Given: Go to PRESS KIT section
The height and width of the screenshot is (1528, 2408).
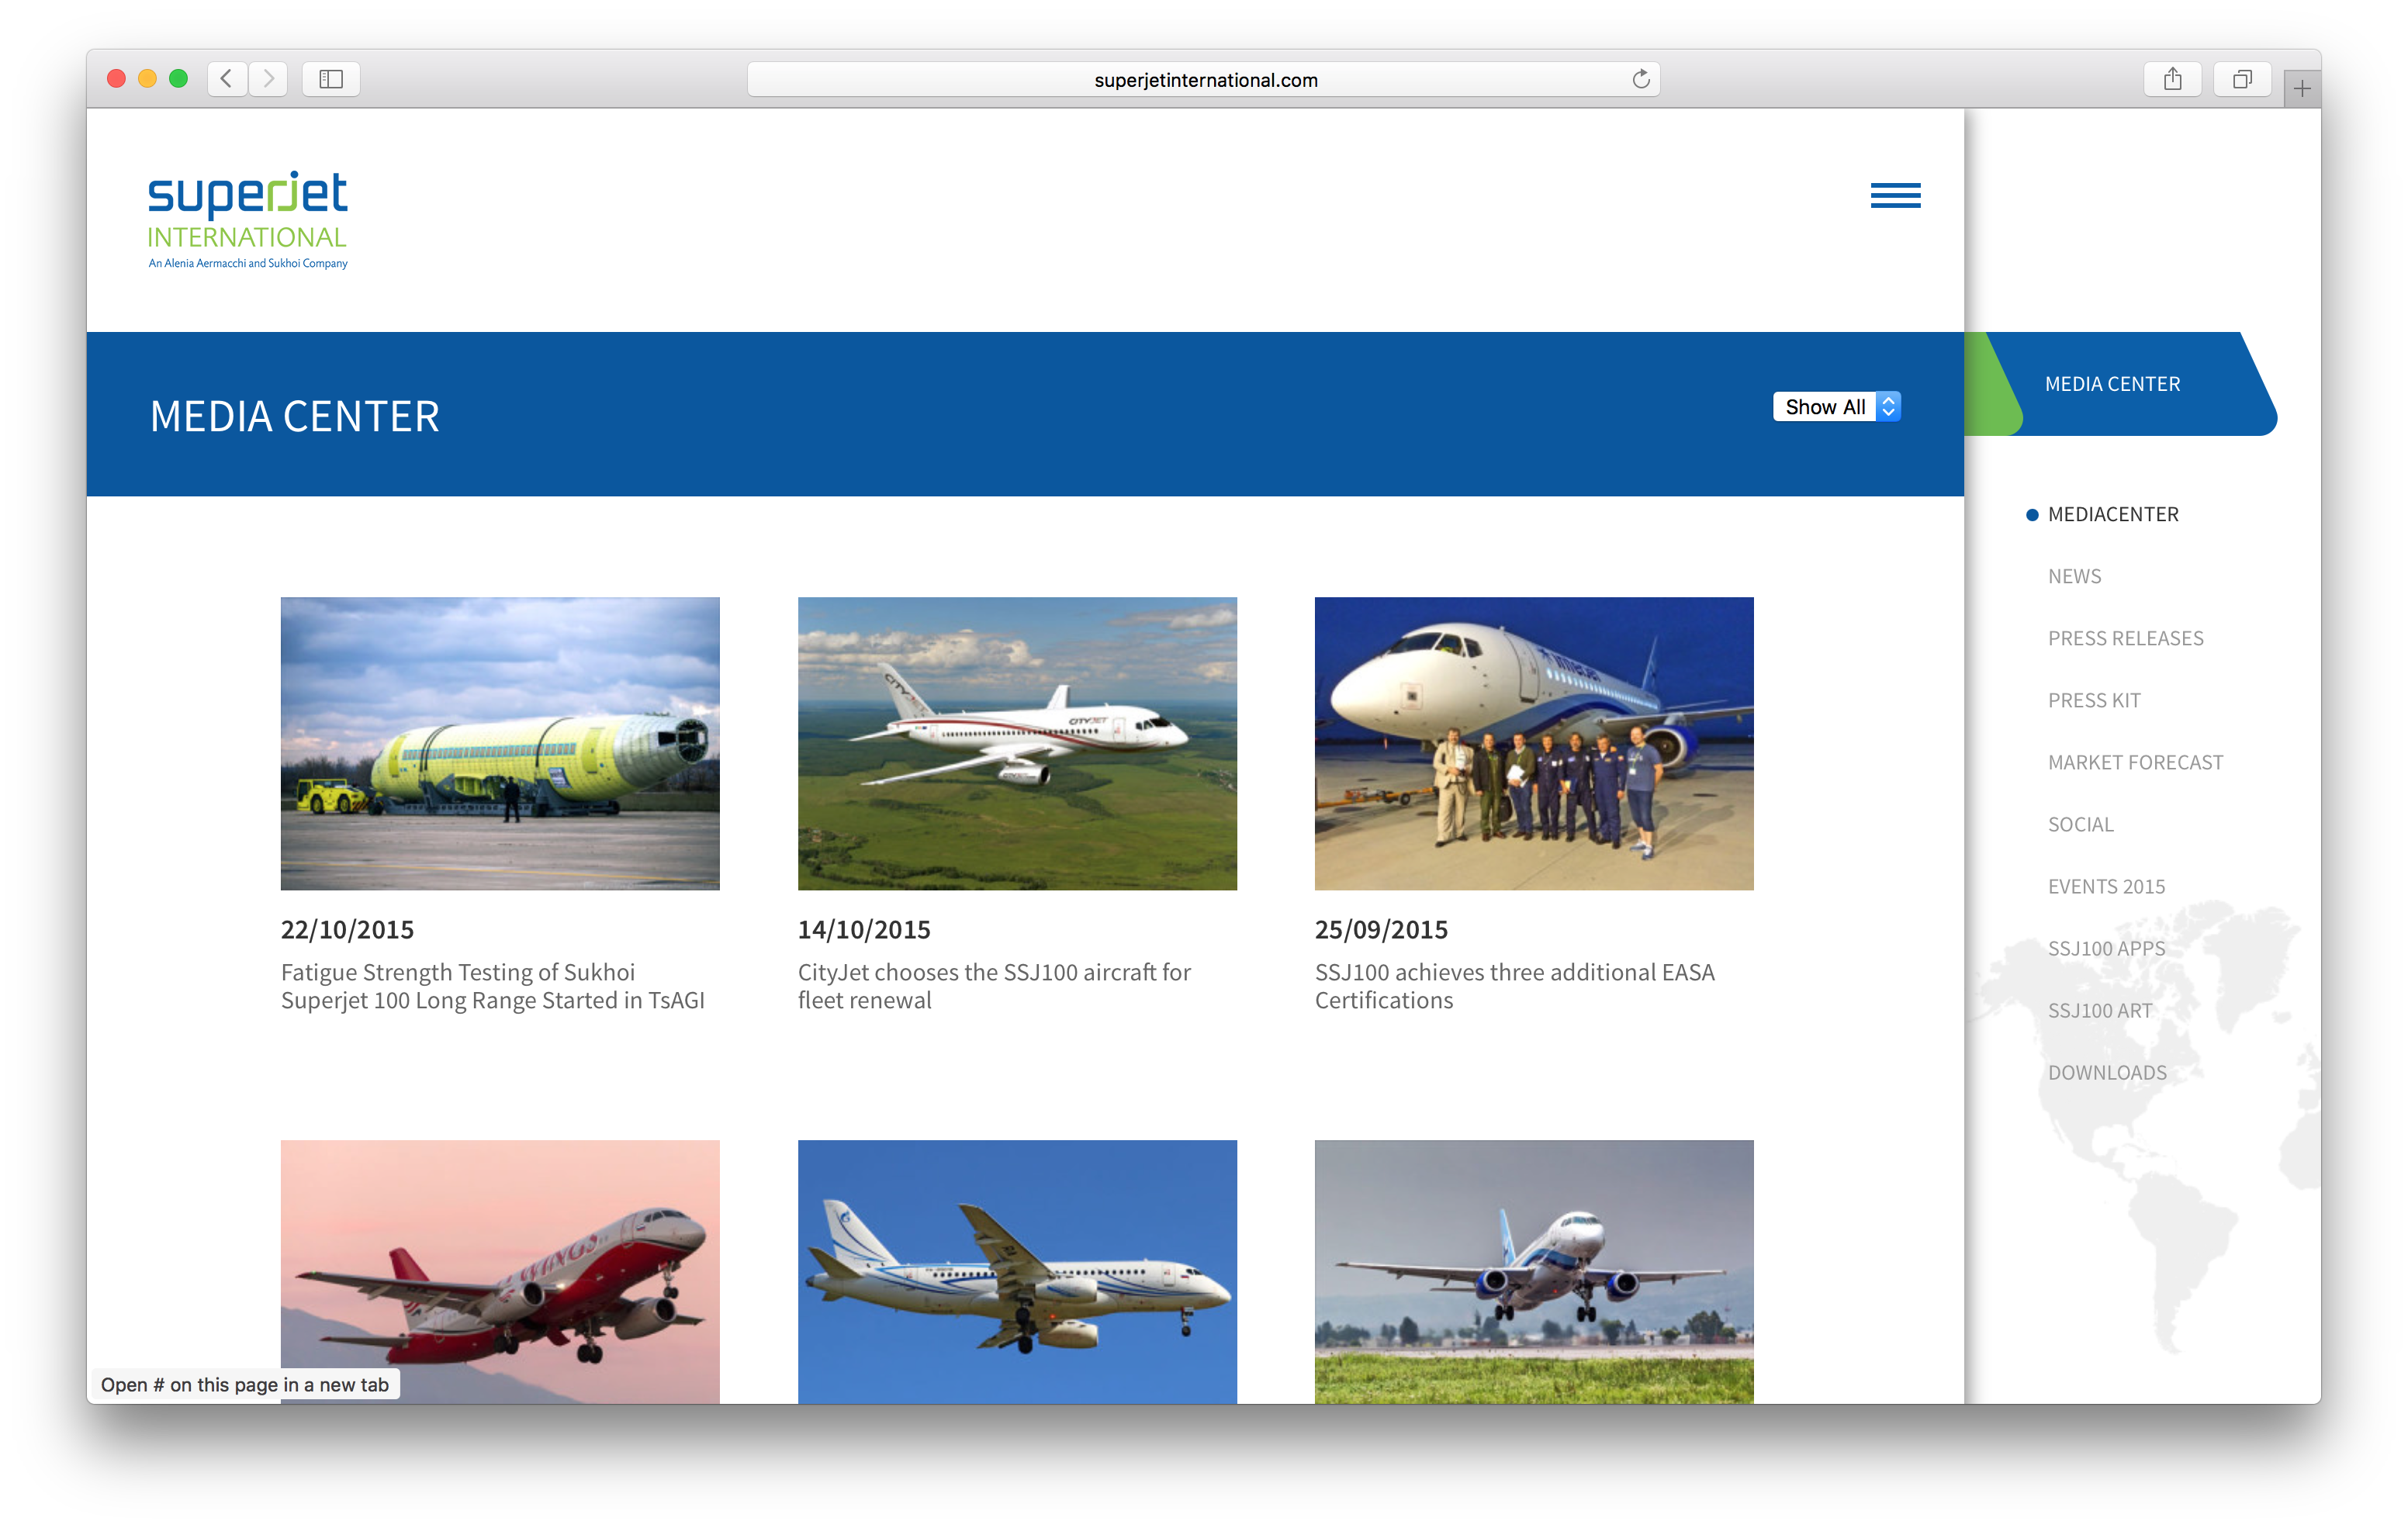Looking at the screenshot, I should (2094, 701).
